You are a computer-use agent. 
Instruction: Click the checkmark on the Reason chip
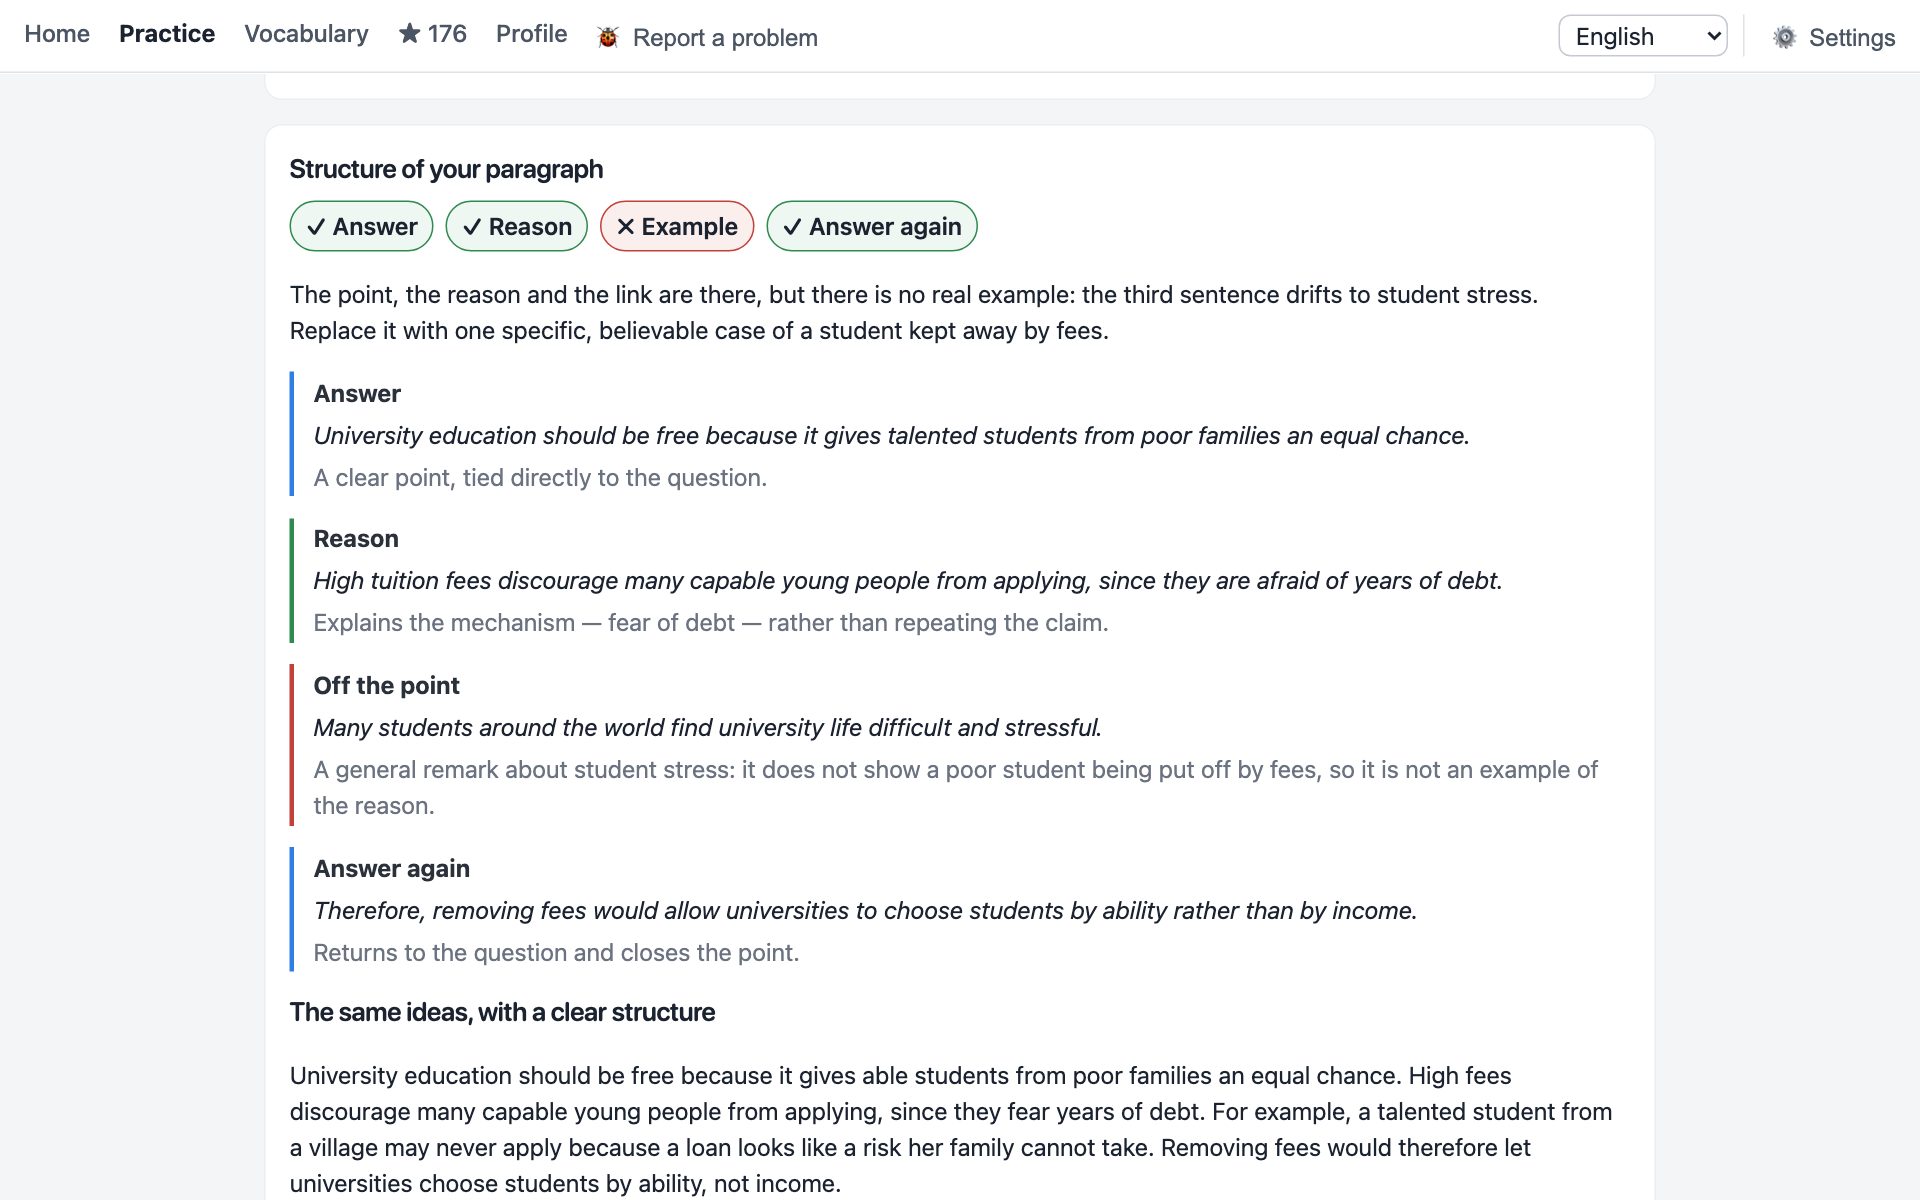click(472, 227)
